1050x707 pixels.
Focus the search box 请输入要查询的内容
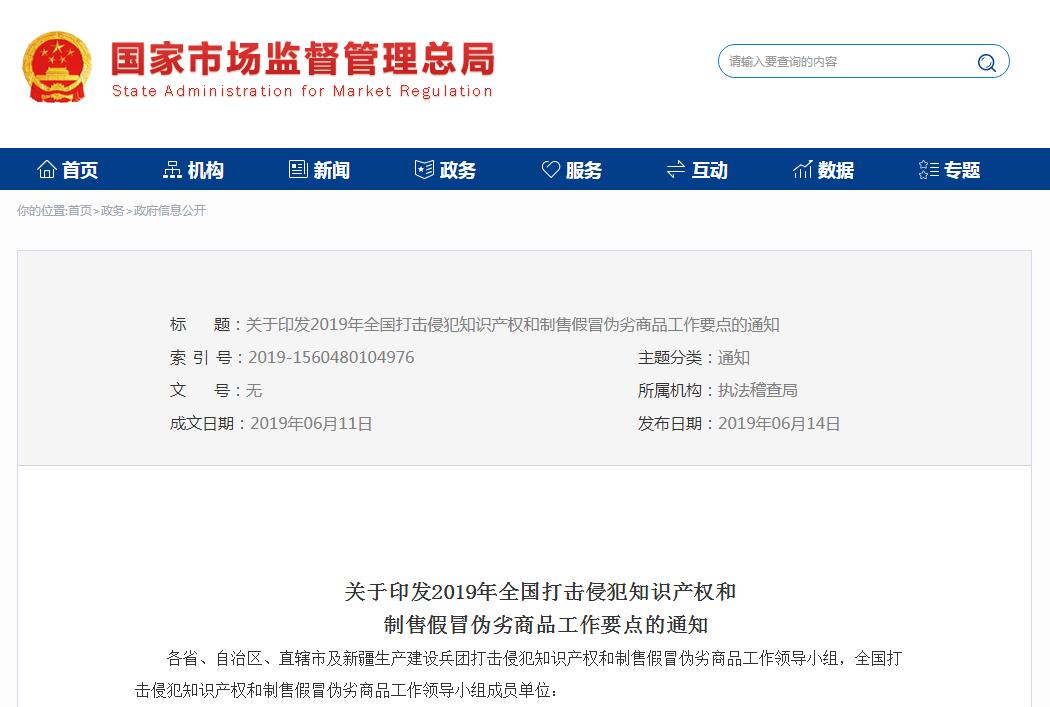(x=845, y=62)
